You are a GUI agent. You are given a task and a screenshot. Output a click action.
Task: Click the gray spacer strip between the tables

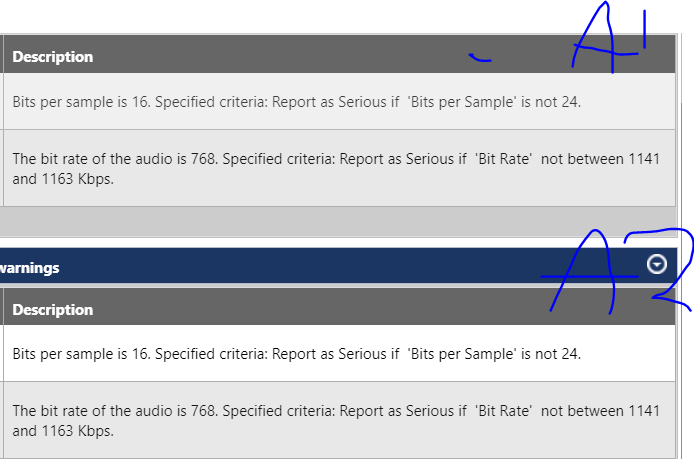click(338, 221)
